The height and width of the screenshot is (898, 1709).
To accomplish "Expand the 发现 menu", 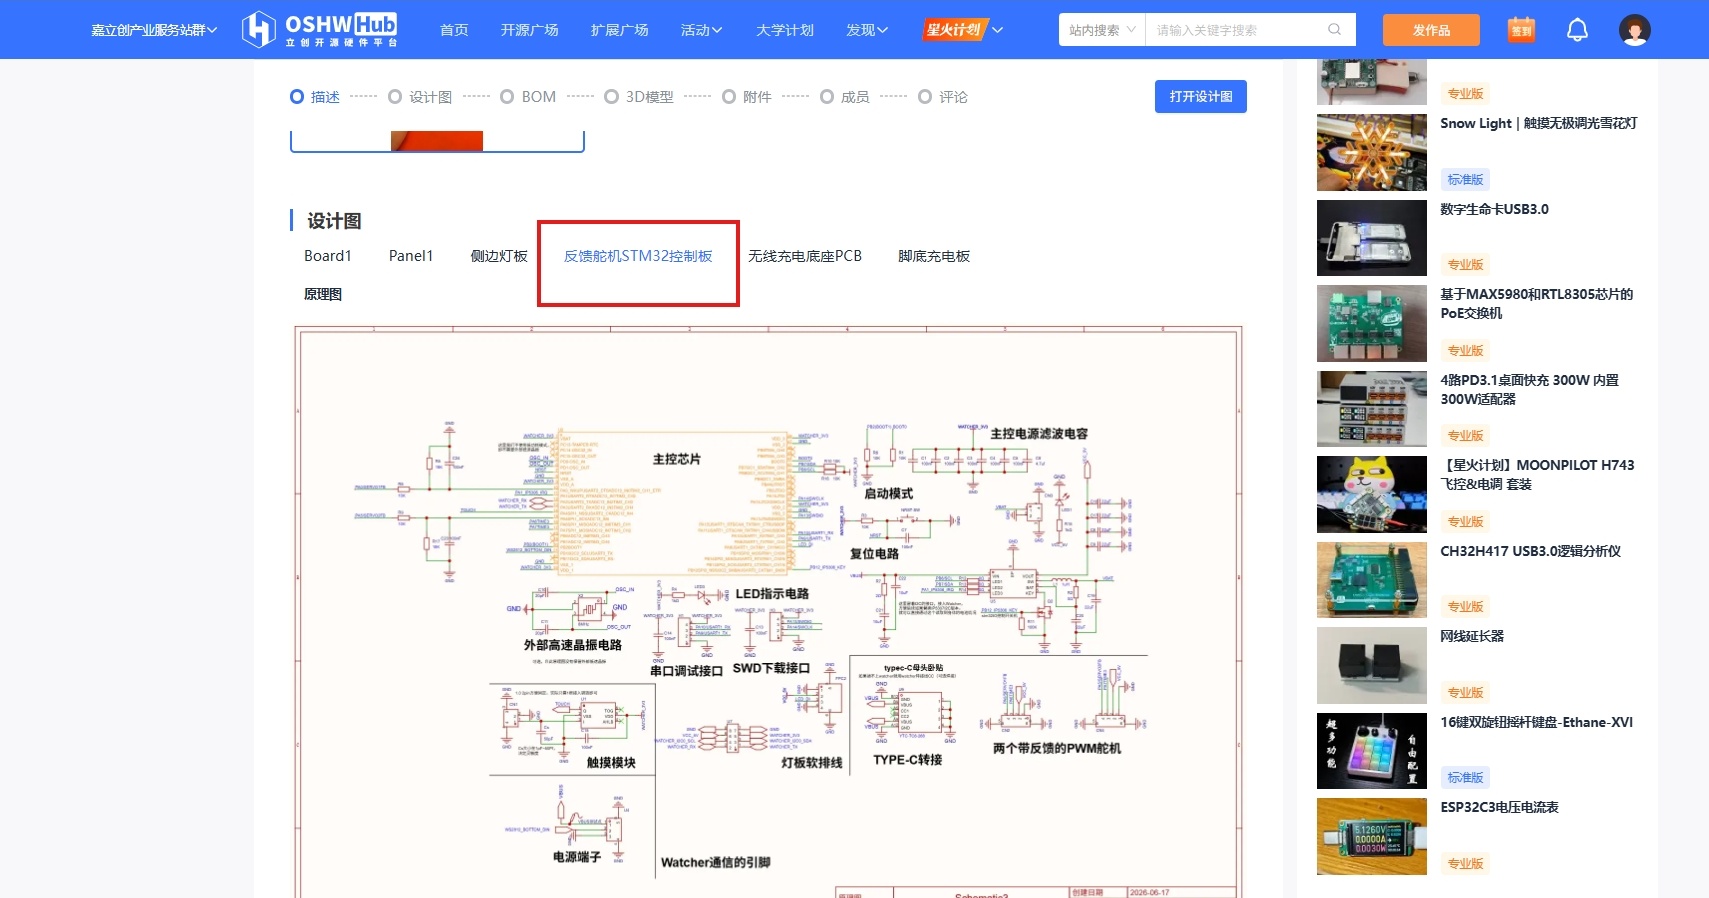I will tap(866, 30).
